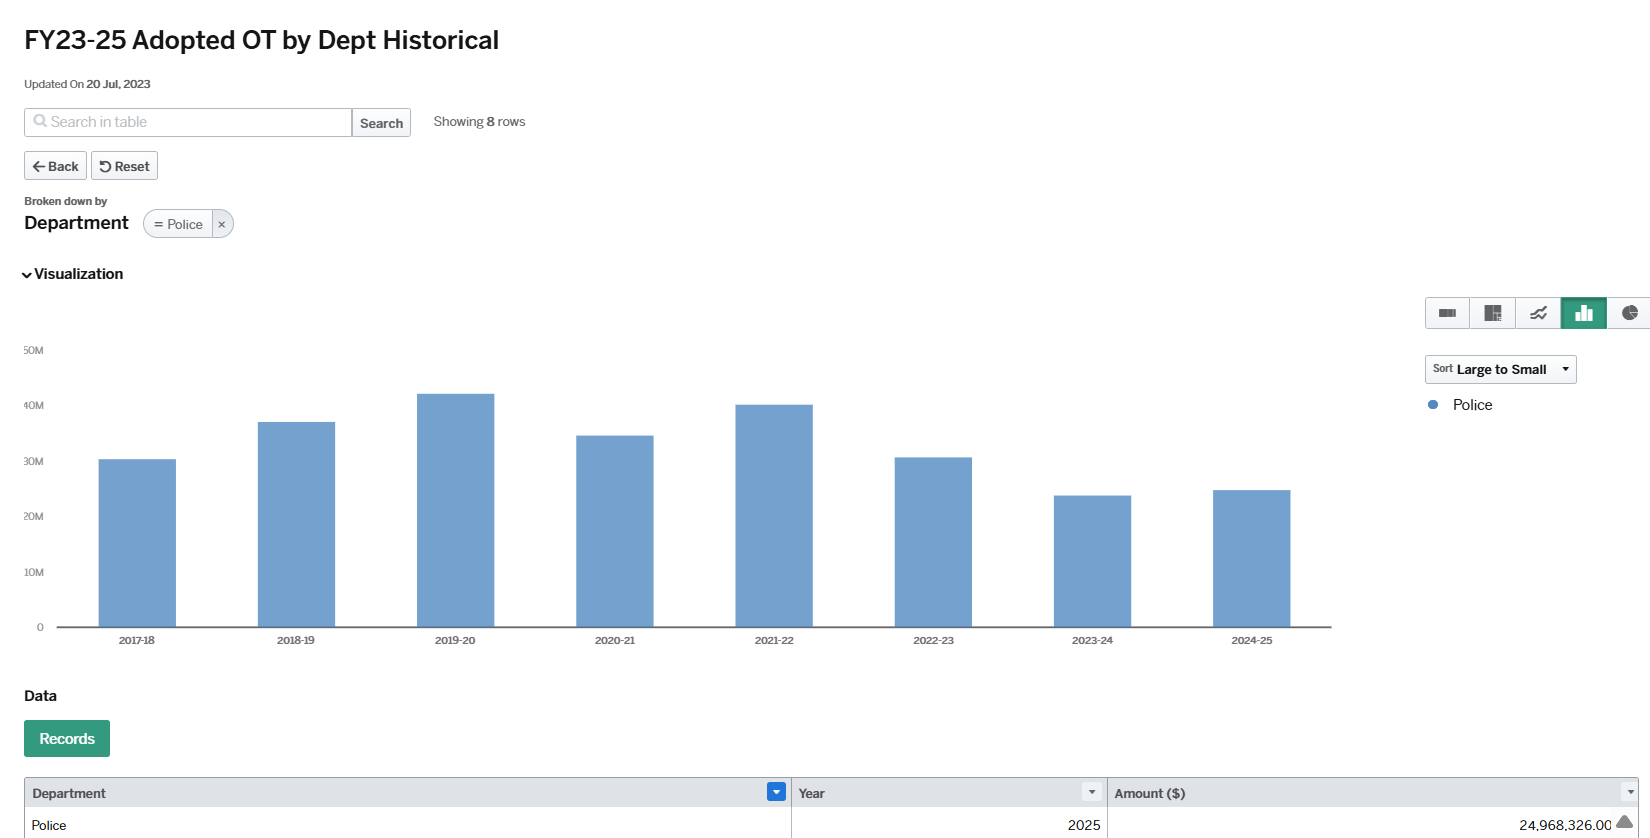
Task: Switch to treemap chart view
Action: tap(1492, 313)
